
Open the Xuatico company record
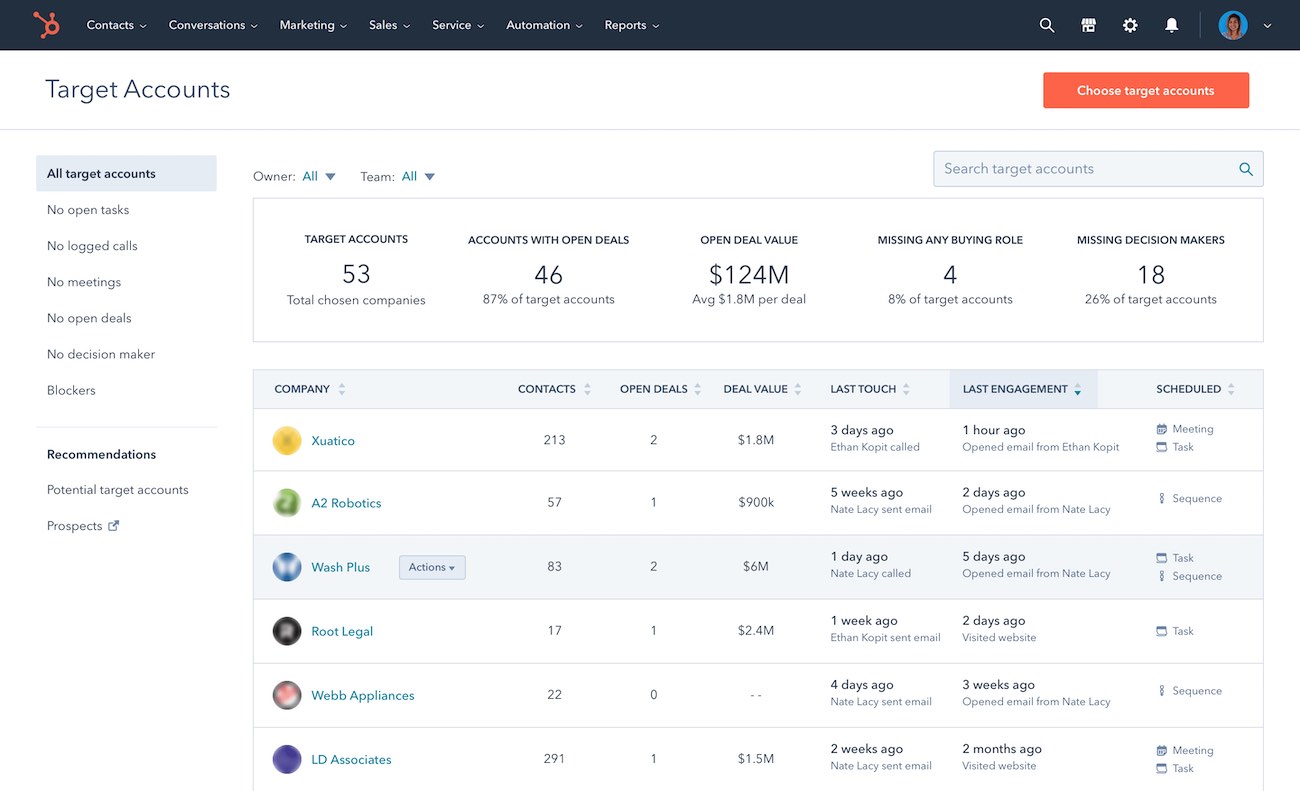[x=333, y=440]
